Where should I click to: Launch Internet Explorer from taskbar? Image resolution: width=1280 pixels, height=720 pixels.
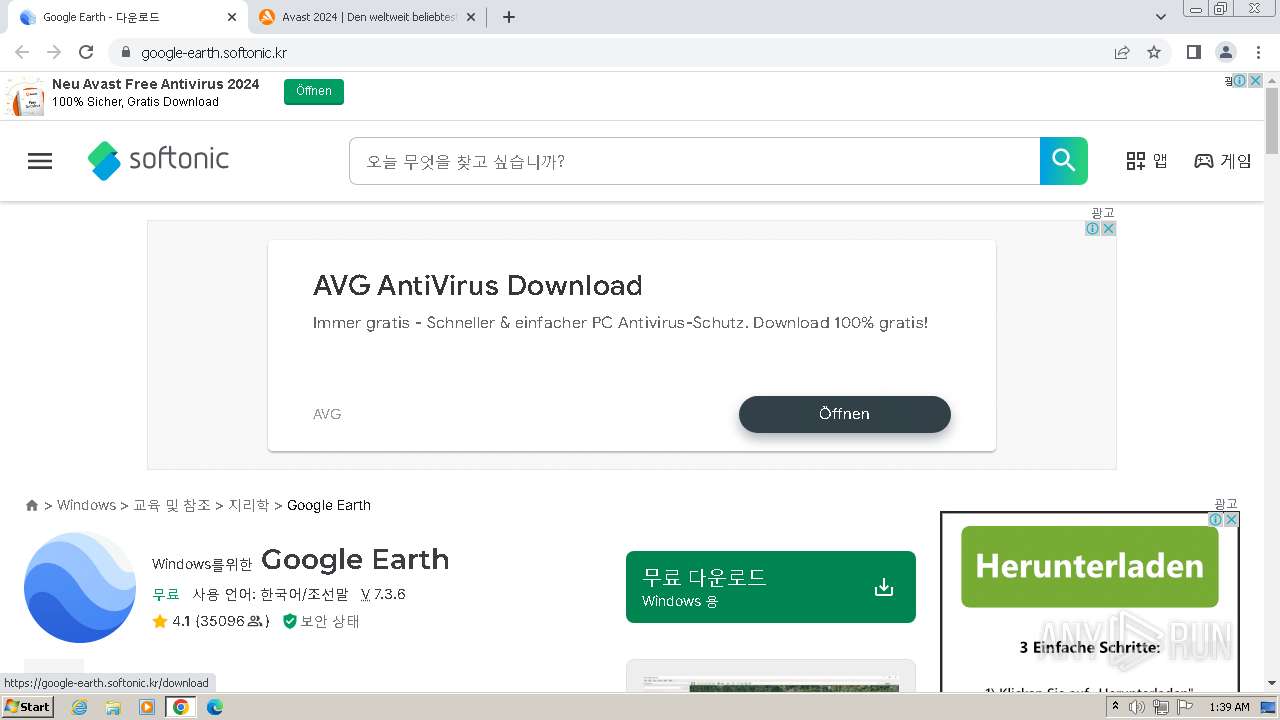click(x=80, y=707)
